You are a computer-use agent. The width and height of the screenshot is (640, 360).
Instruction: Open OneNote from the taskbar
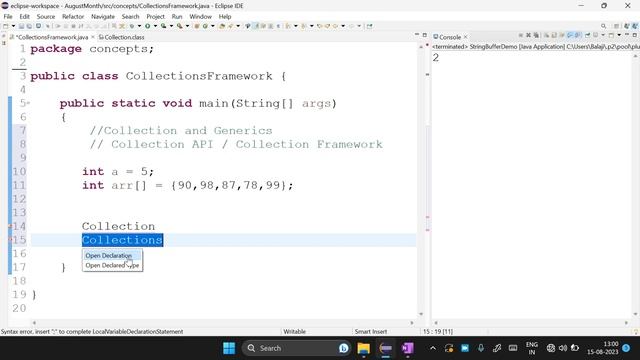(407, 348)
